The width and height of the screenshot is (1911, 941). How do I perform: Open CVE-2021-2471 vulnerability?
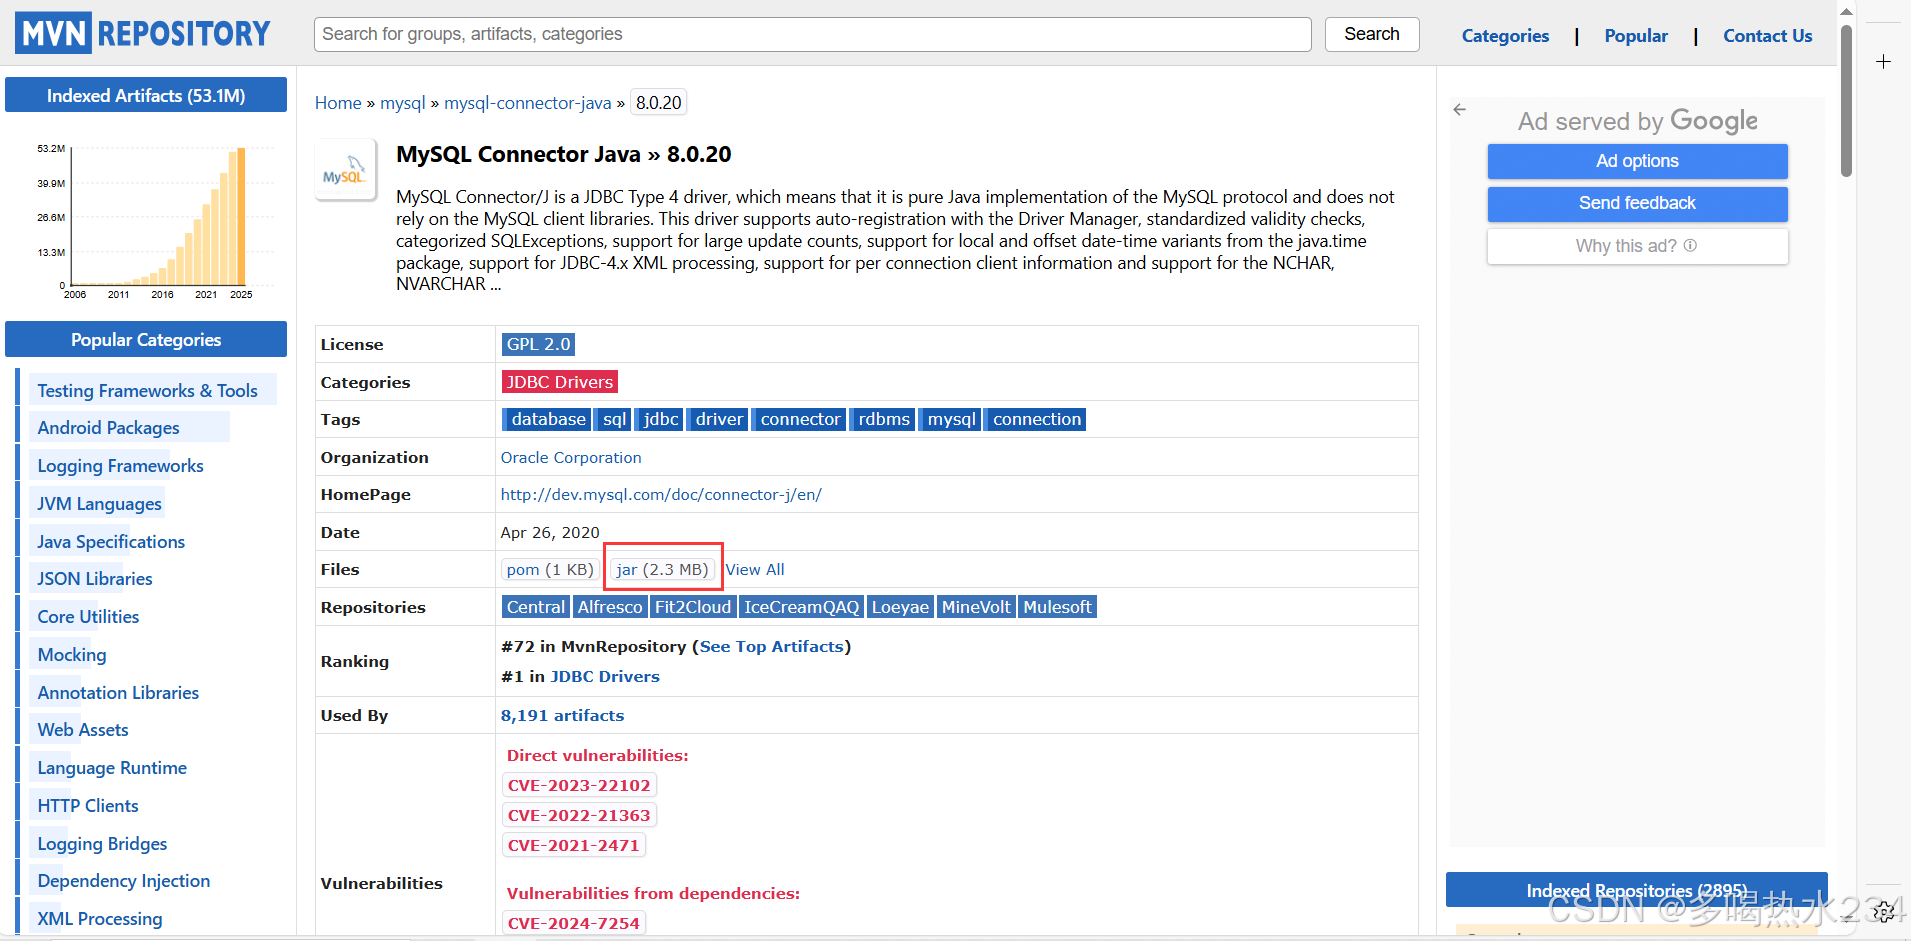tap(573, 846)
